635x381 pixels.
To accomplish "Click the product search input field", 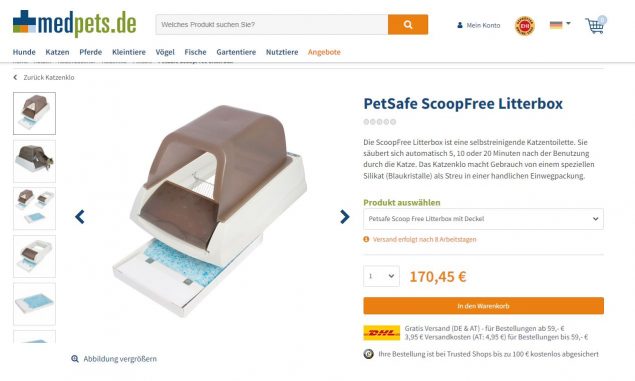I will point(272,25).
